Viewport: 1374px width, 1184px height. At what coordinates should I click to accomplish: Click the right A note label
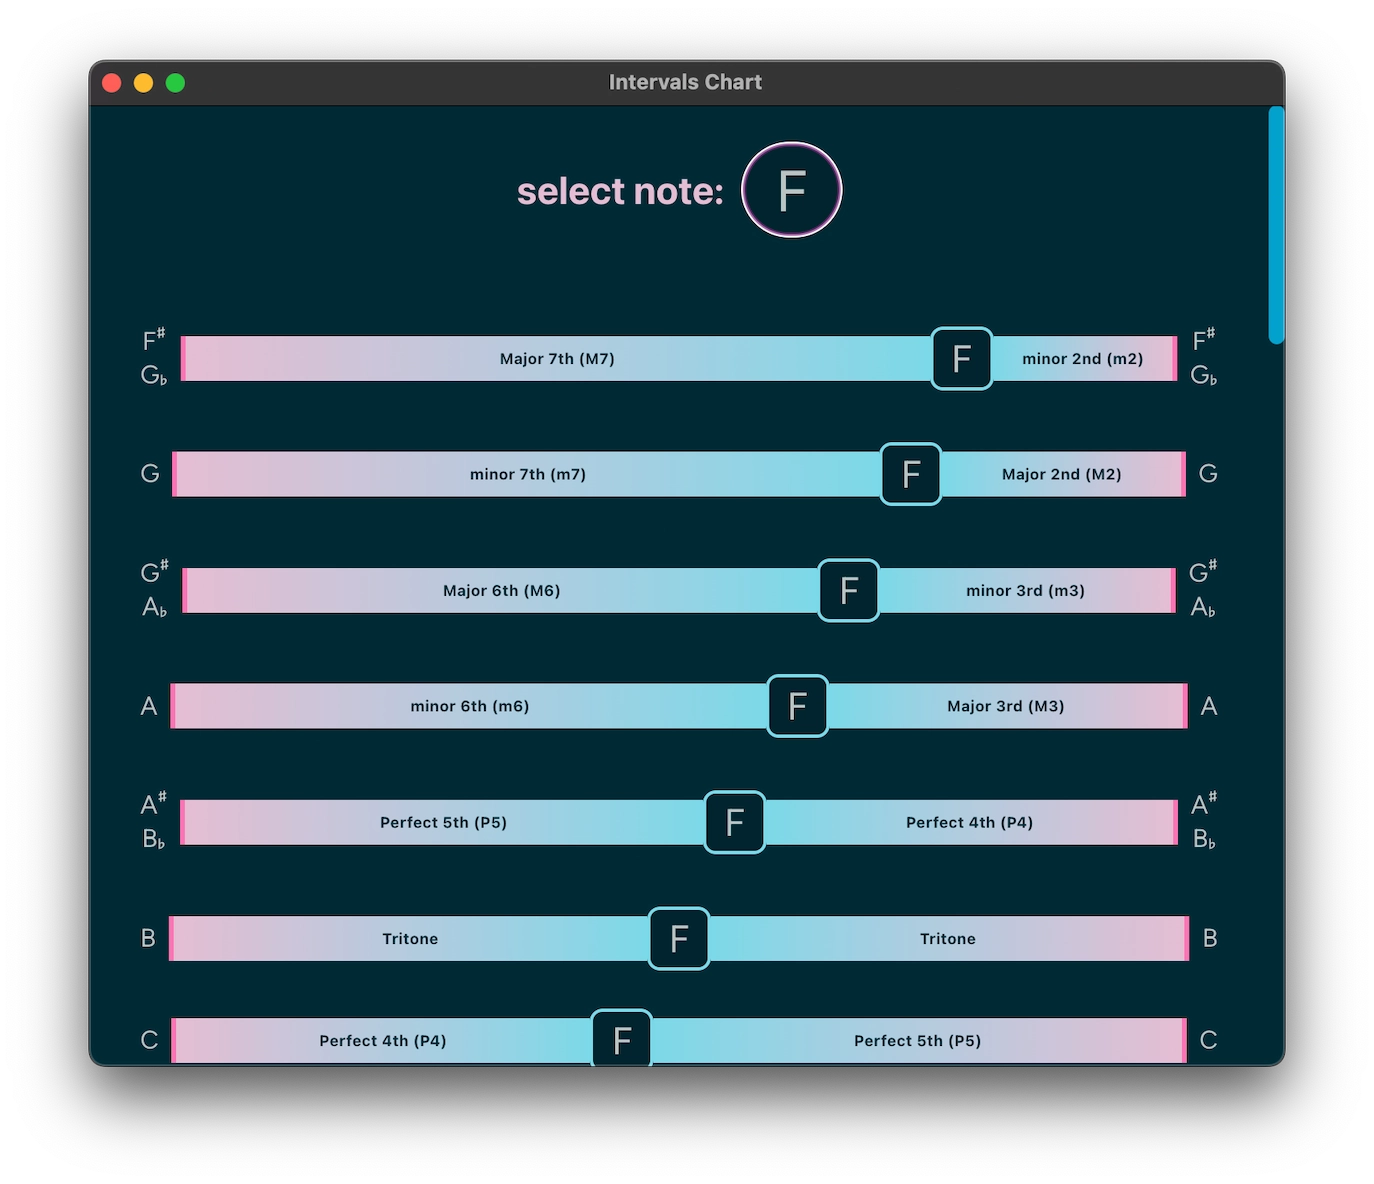pos(1209,706)
